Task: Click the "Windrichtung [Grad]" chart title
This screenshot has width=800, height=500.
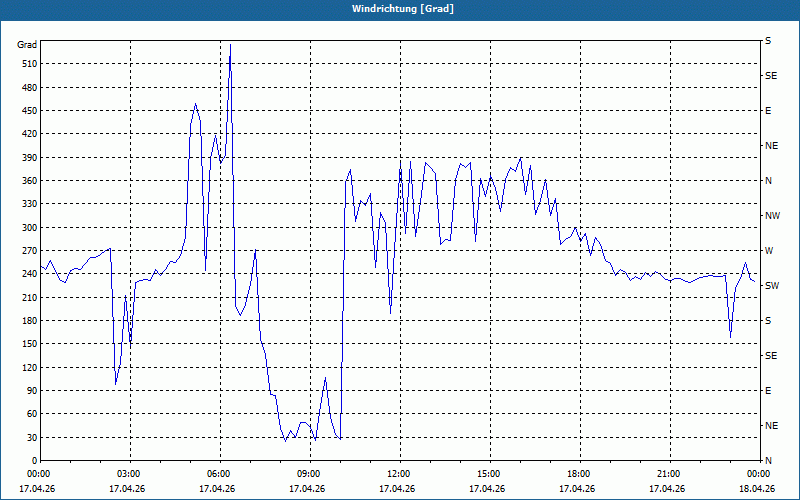Action: [400, 8]
